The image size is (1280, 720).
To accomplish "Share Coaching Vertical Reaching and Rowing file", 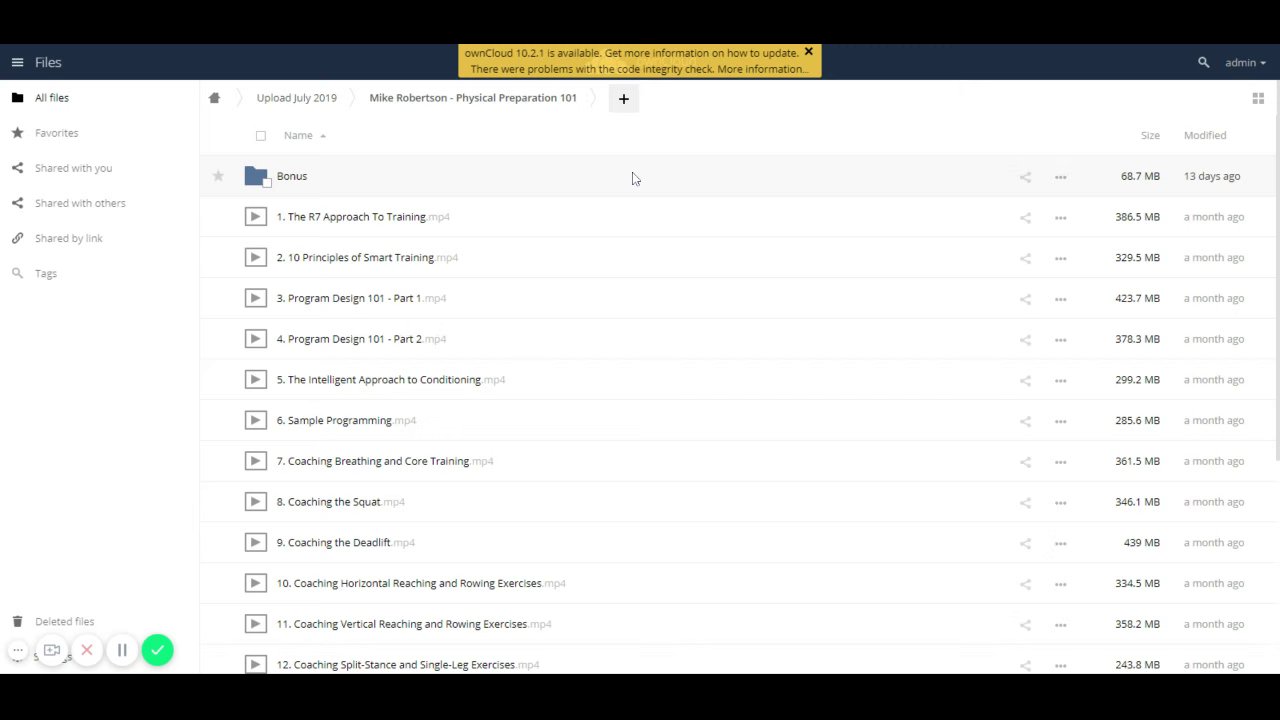I will pos(1025,625).
